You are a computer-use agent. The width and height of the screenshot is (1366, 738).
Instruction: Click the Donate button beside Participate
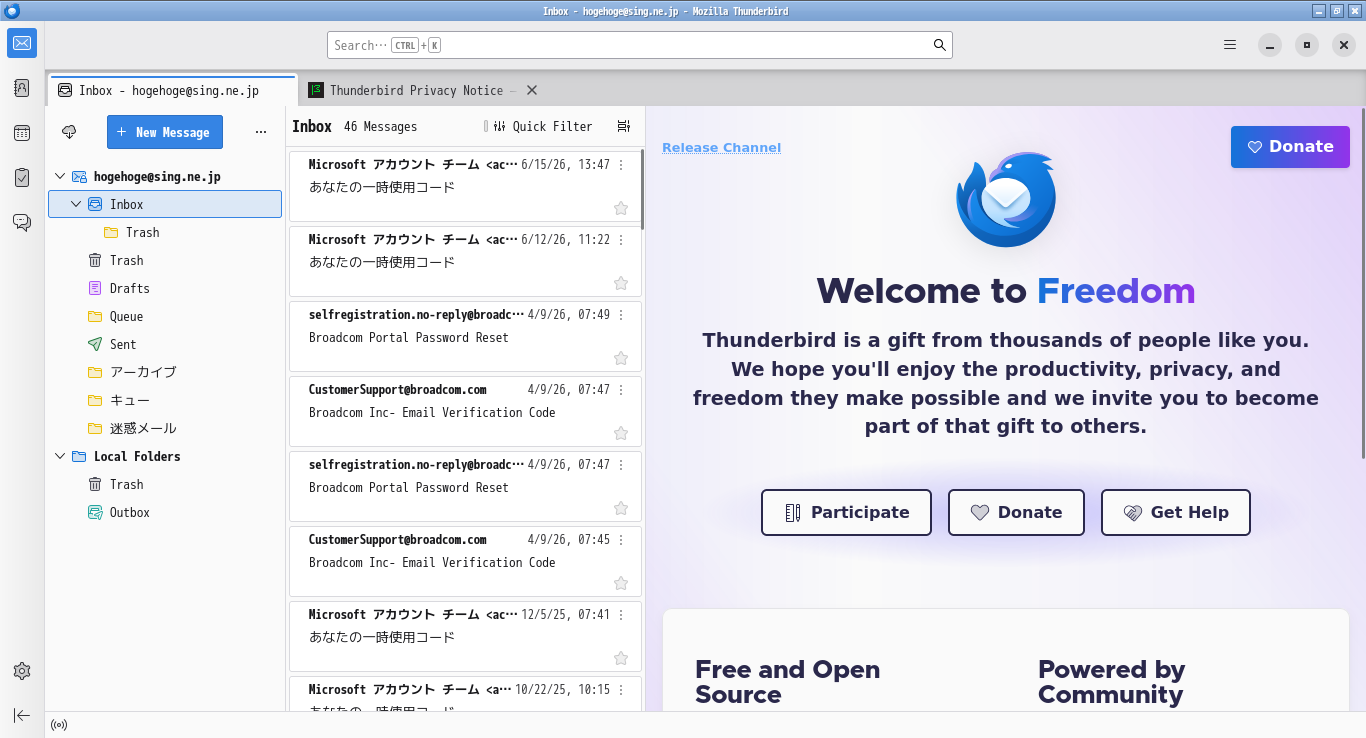1016,512
